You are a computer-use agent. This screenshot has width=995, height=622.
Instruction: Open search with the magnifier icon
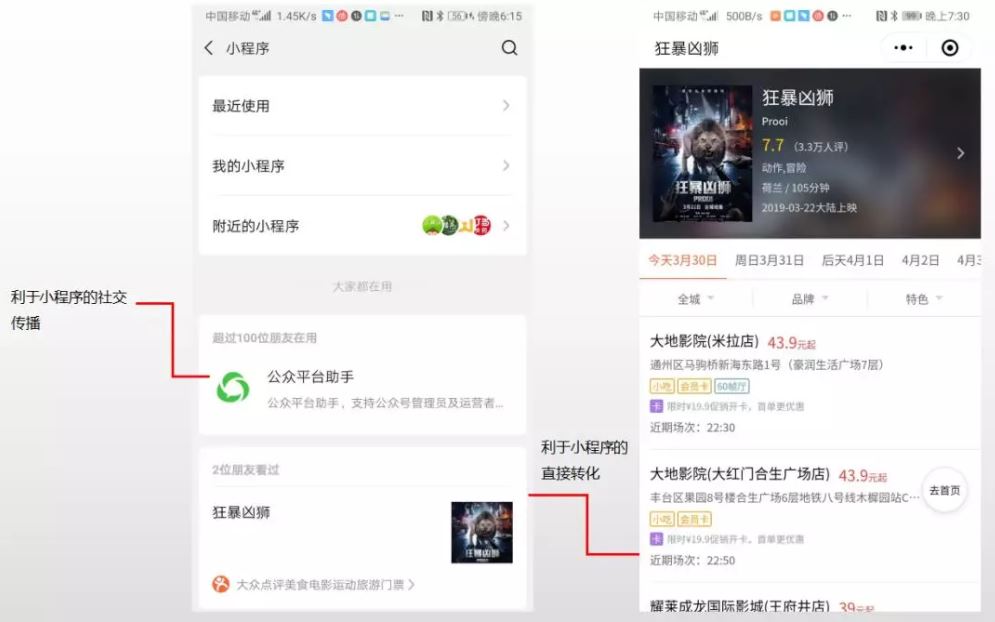click(509, 48)
